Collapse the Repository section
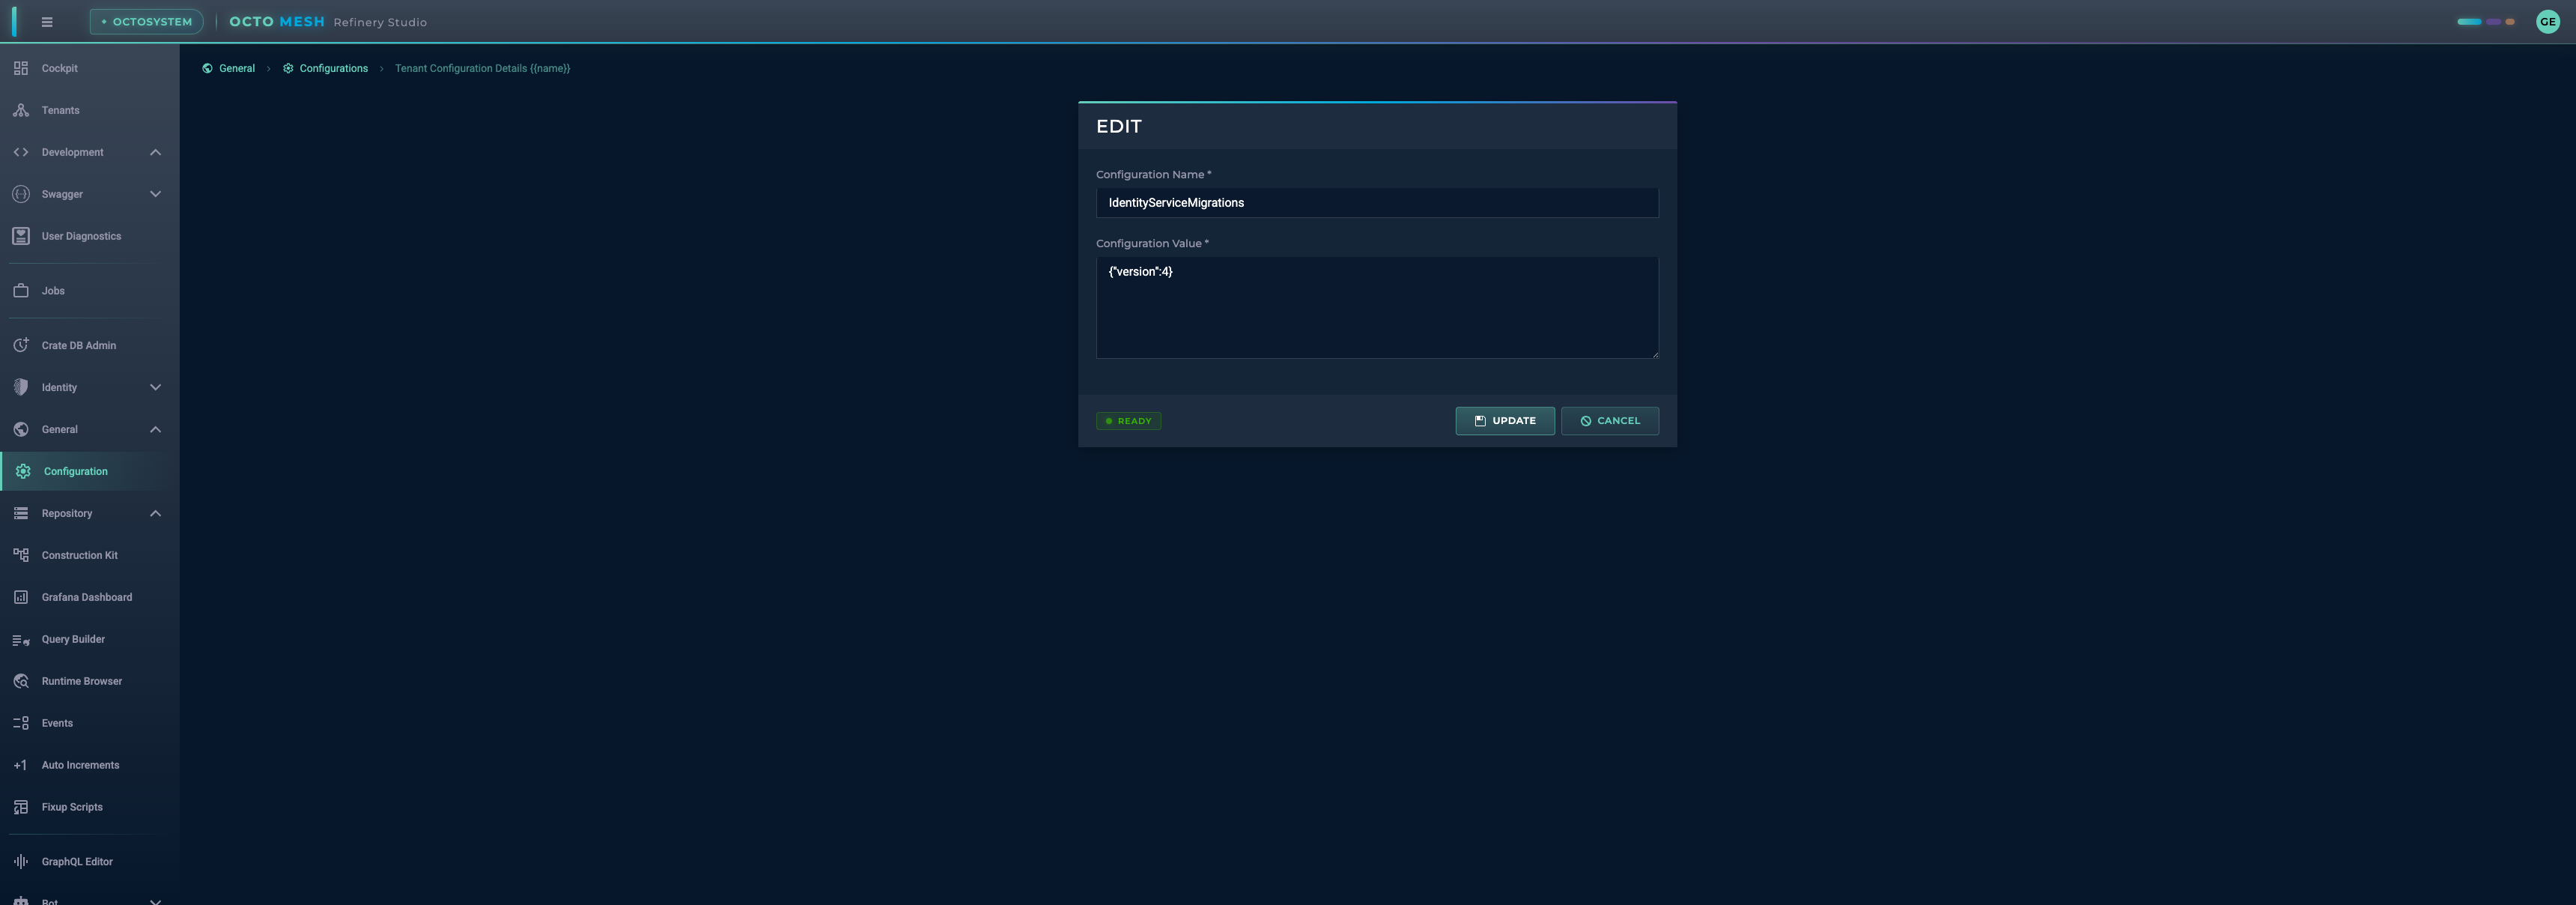2576x905 pixels. pos(155,513)
